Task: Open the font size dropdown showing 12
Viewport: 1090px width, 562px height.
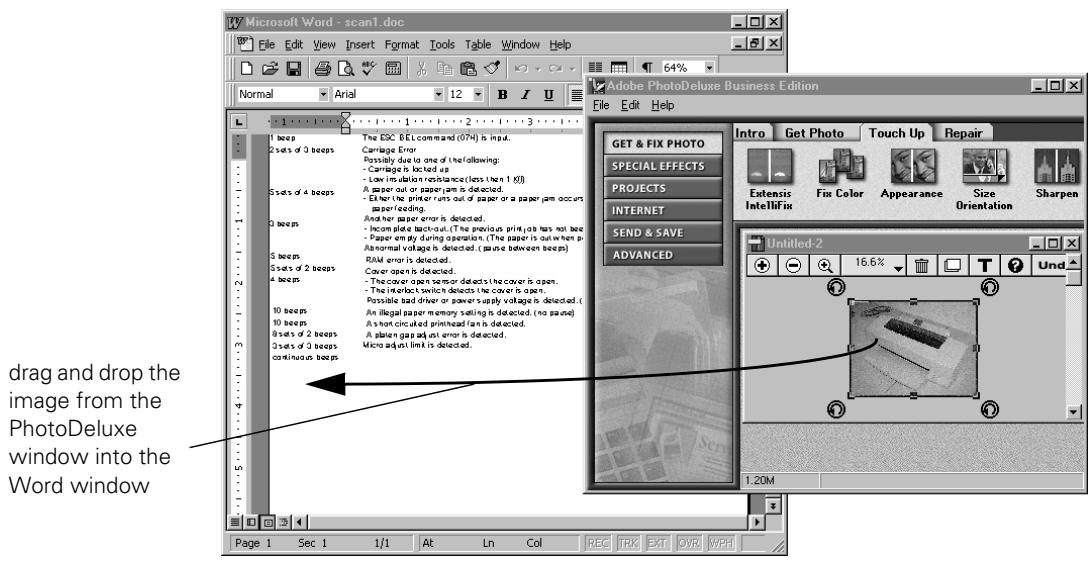Action: point(478,95)
